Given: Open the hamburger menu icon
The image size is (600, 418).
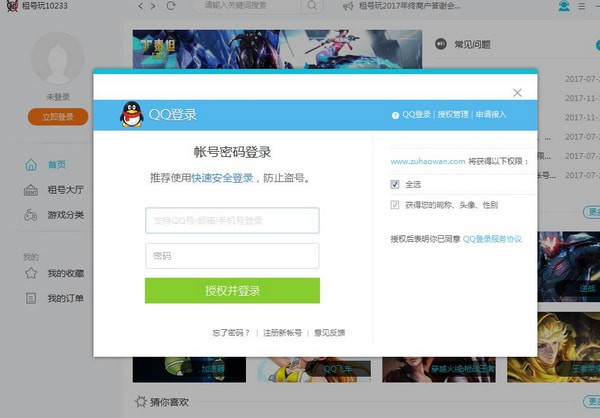Looking at the screenshot, I should pos(582,6).
